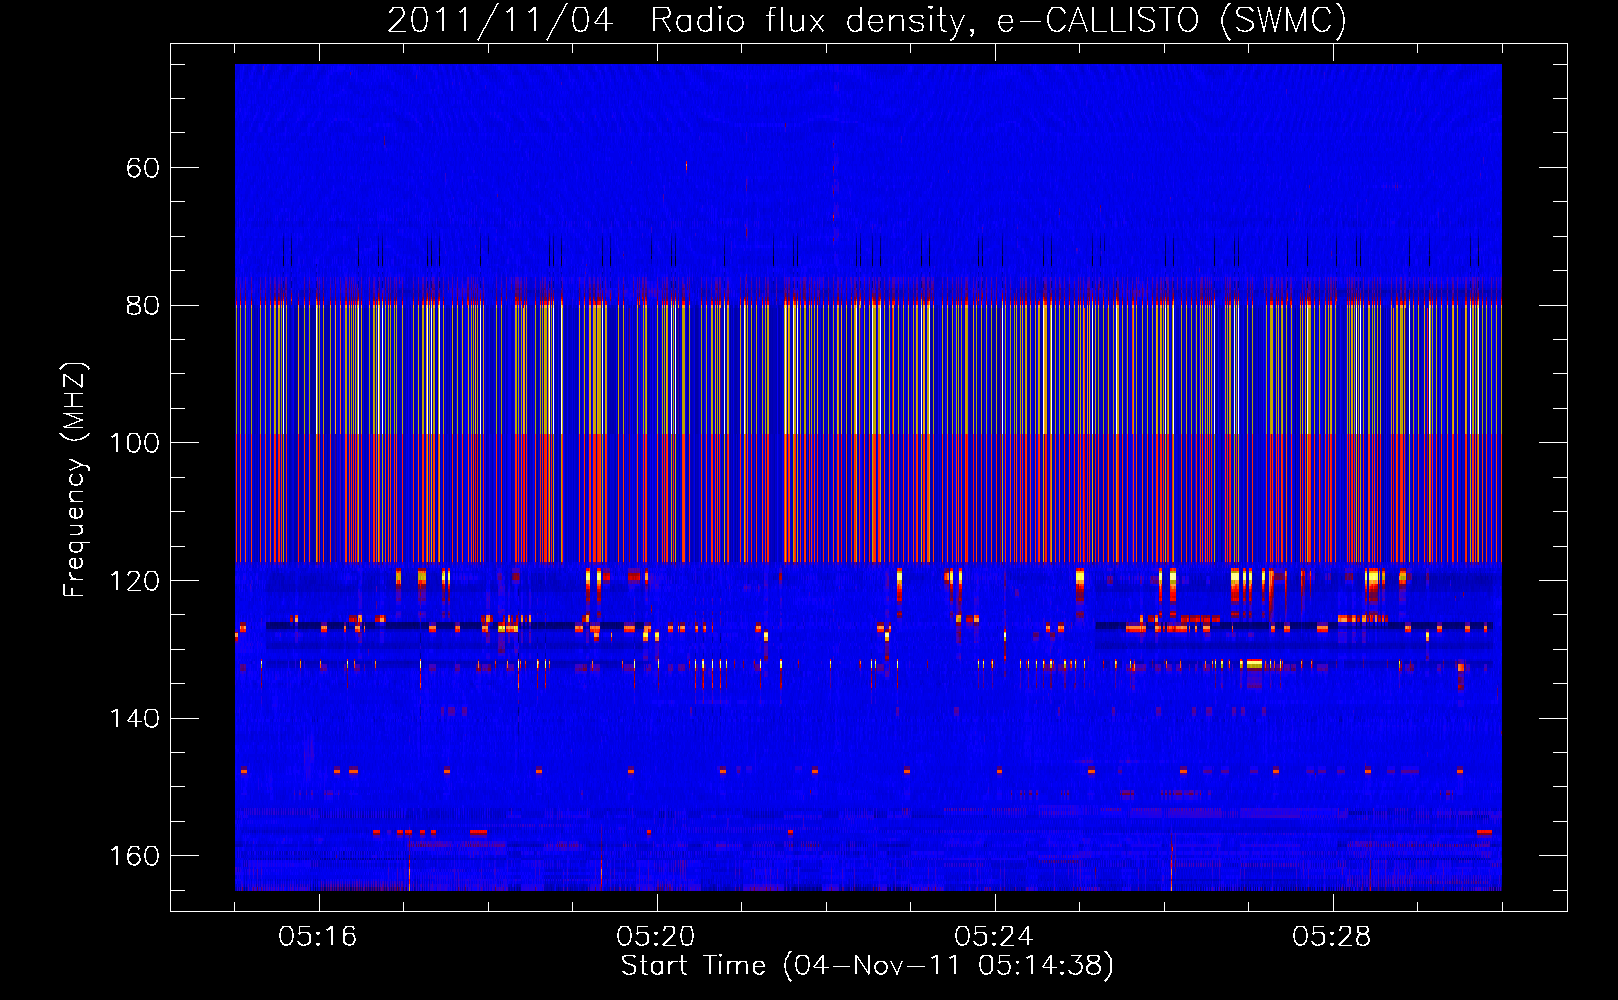1618x1000 pixels.
Task: Select the 140 frequency tick label
Action: tap(135, 719)
